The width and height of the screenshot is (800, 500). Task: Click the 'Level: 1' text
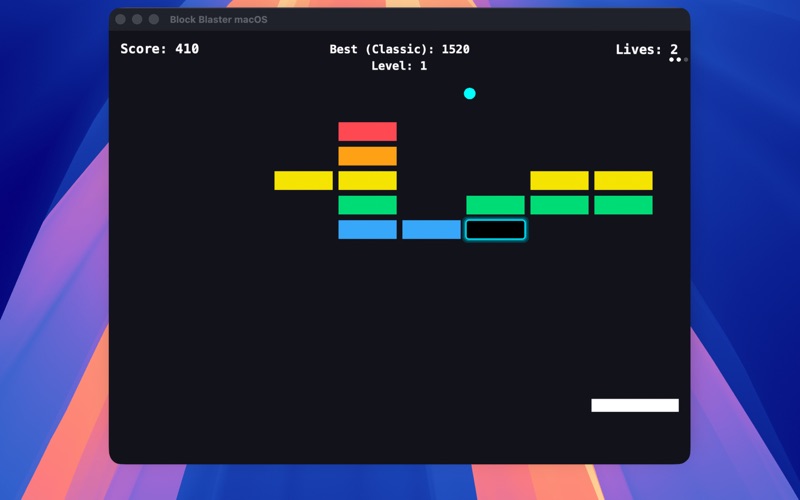pyautogui.click(x=399, y=66)
